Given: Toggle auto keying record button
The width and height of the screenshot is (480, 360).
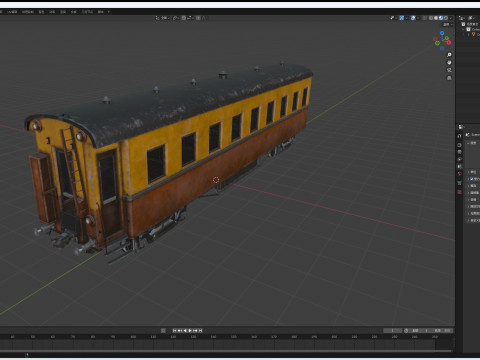Looking at the screenshot, I should (x=163, y=330).
